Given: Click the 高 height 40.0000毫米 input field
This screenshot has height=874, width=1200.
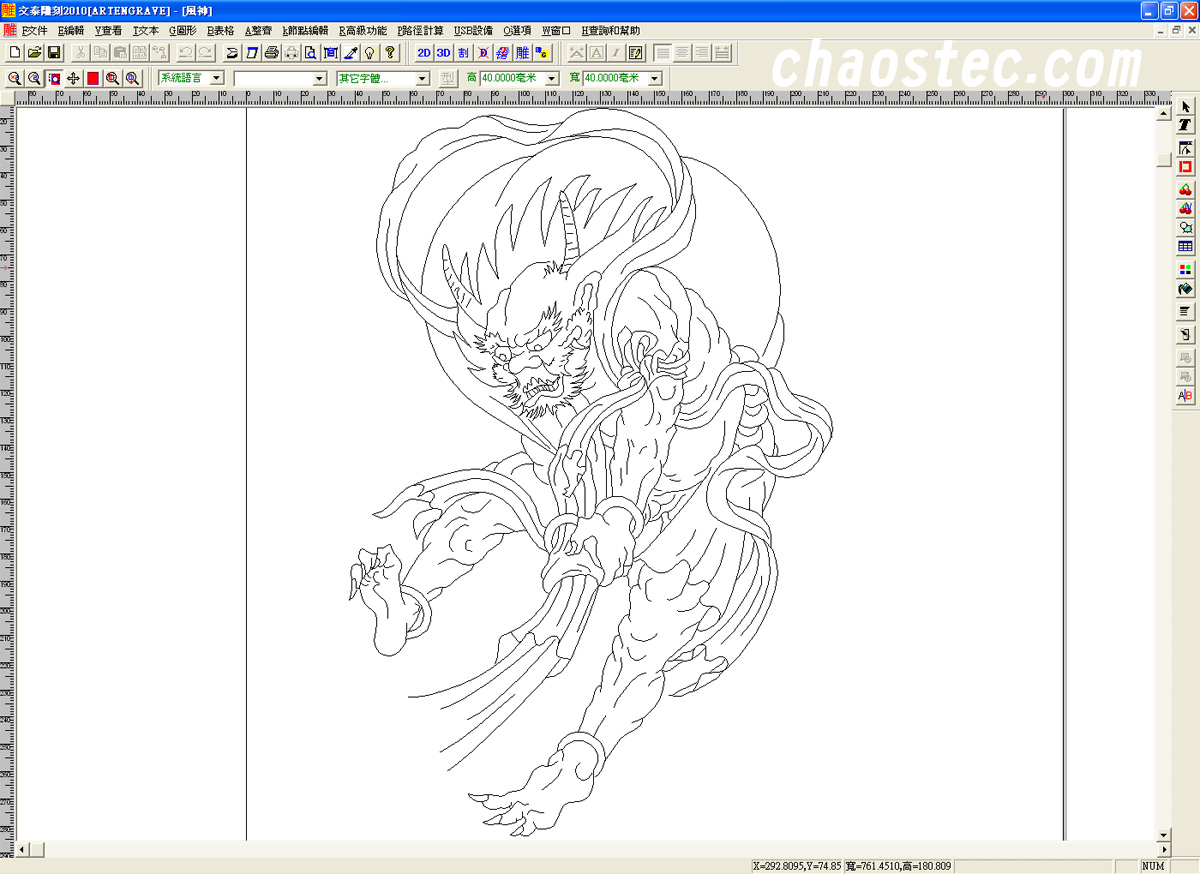Looking at the screenshot, I should tap(512, 78).
